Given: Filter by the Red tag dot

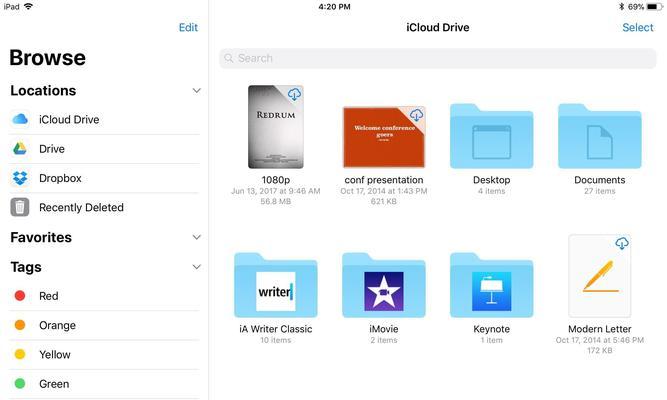Looking at the screenshot, I should click(x=20, y=296).
